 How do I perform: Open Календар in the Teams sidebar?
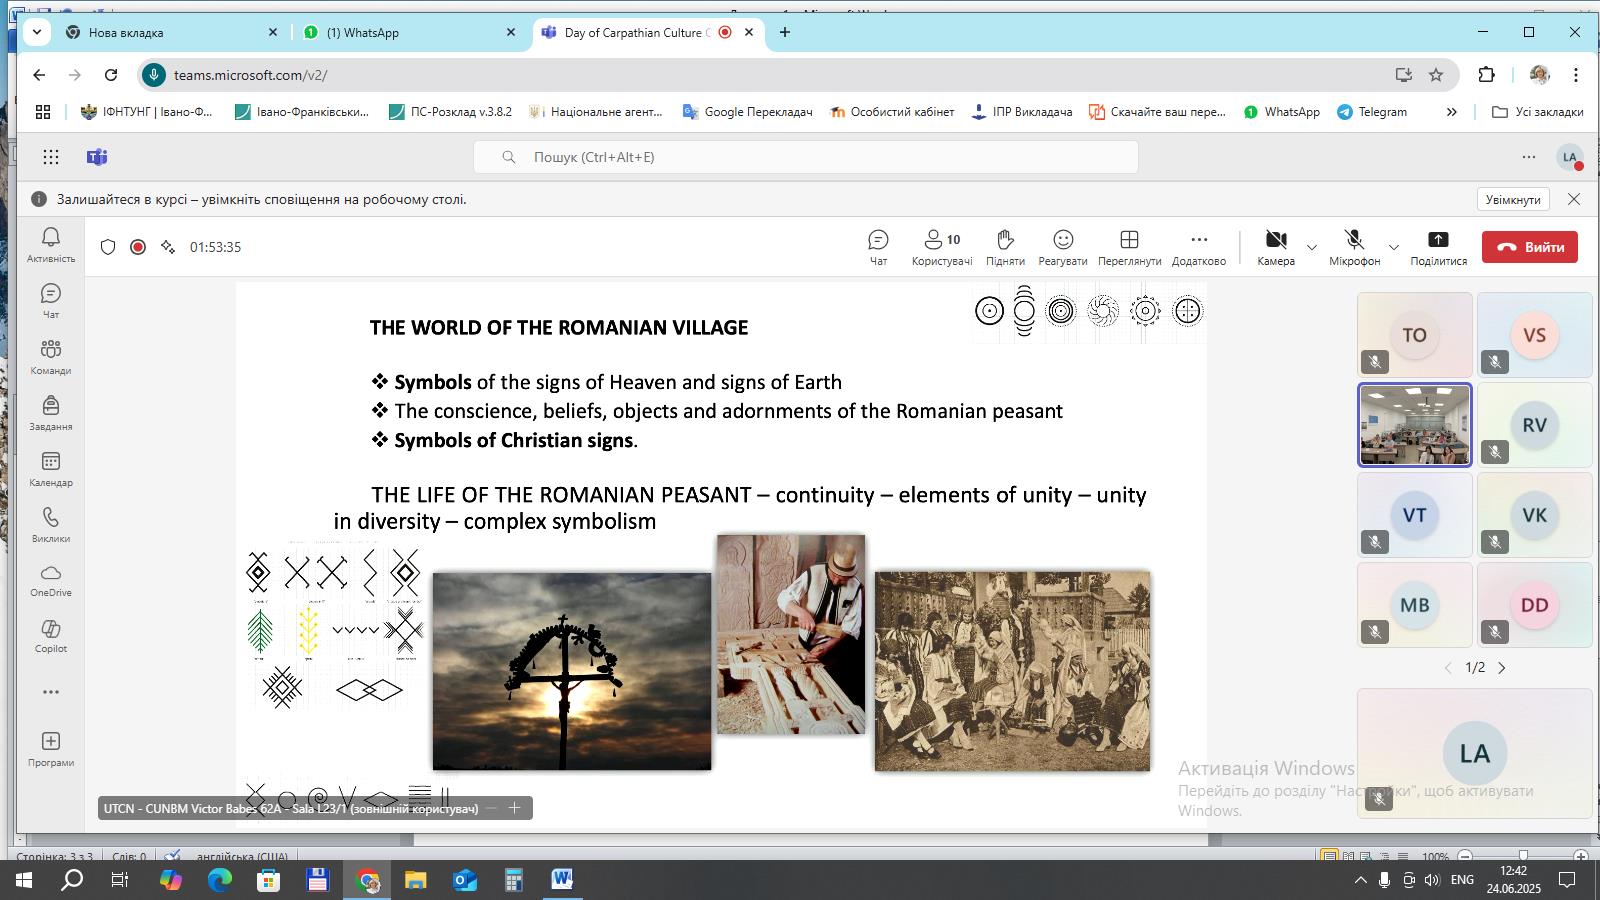(51, 469)
